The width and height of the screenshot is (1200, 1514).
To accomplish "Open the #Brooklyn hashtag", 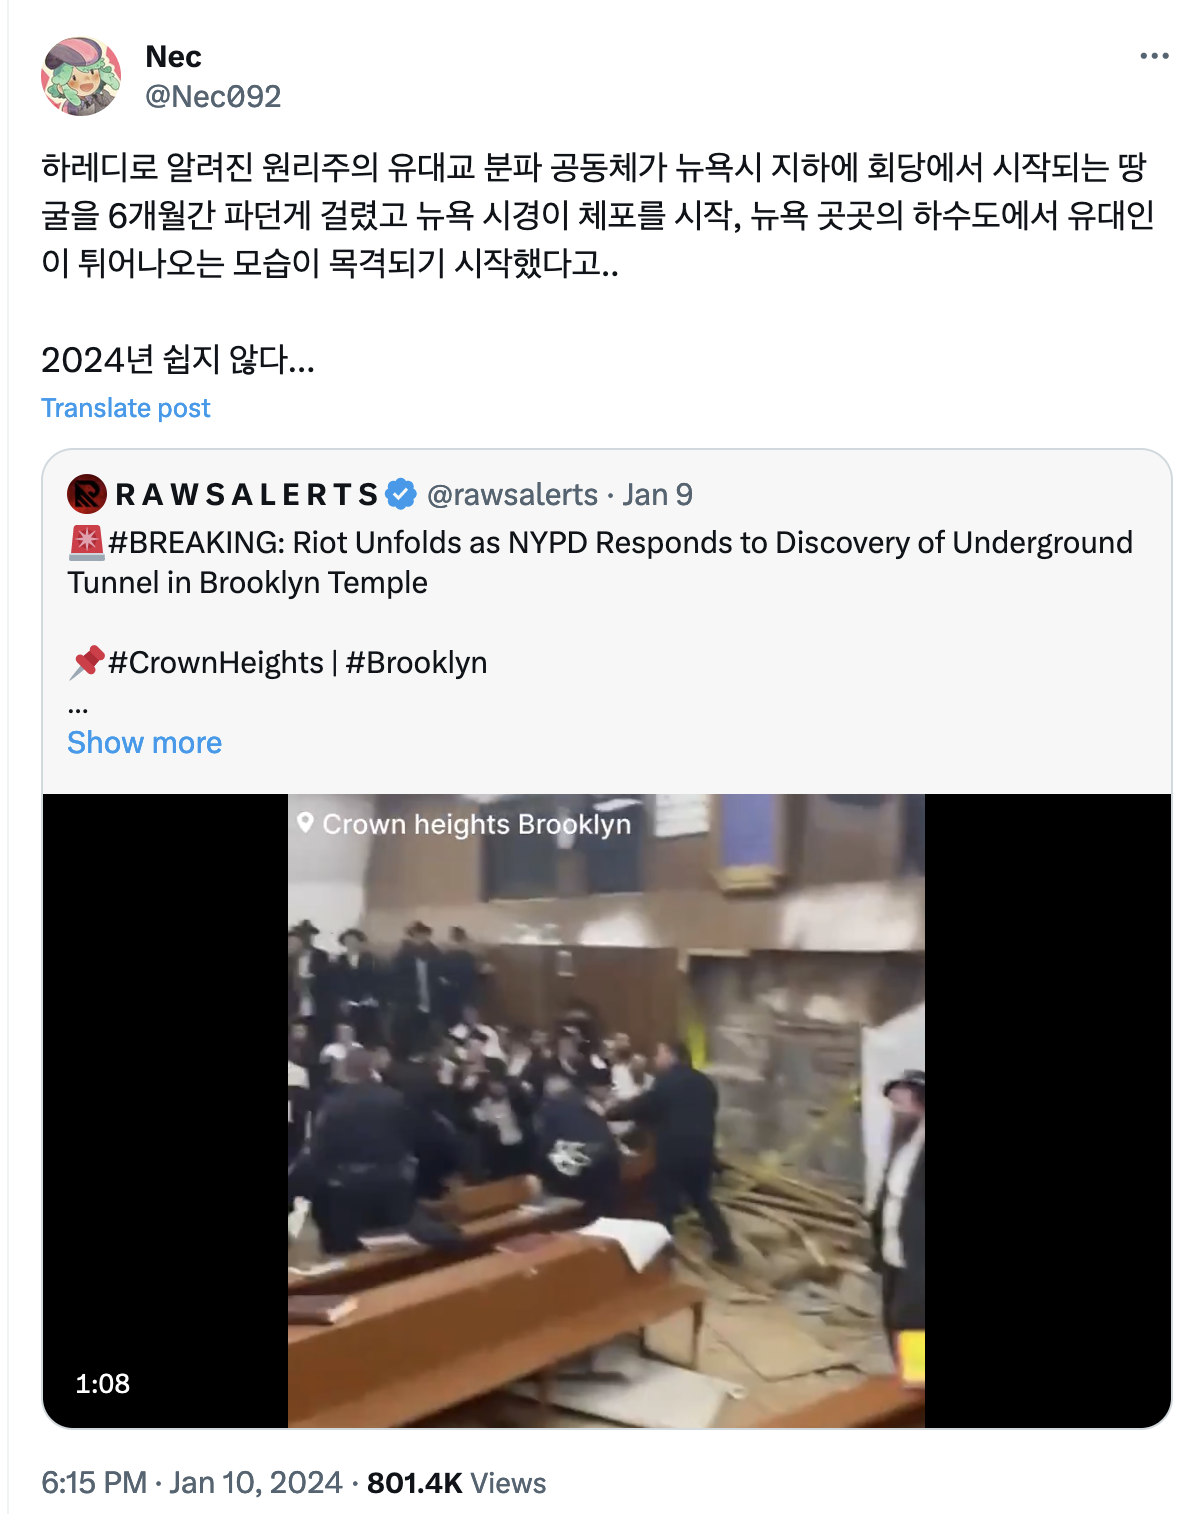I will pyautogui.click(x=416, y=662).
